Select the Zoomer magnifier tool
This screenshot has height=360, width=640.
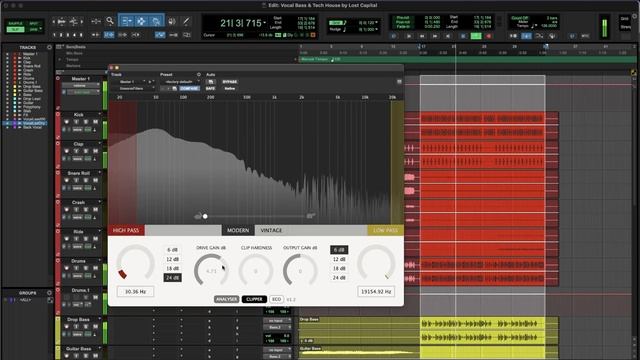pyautogui.click(x=110, y=21)
